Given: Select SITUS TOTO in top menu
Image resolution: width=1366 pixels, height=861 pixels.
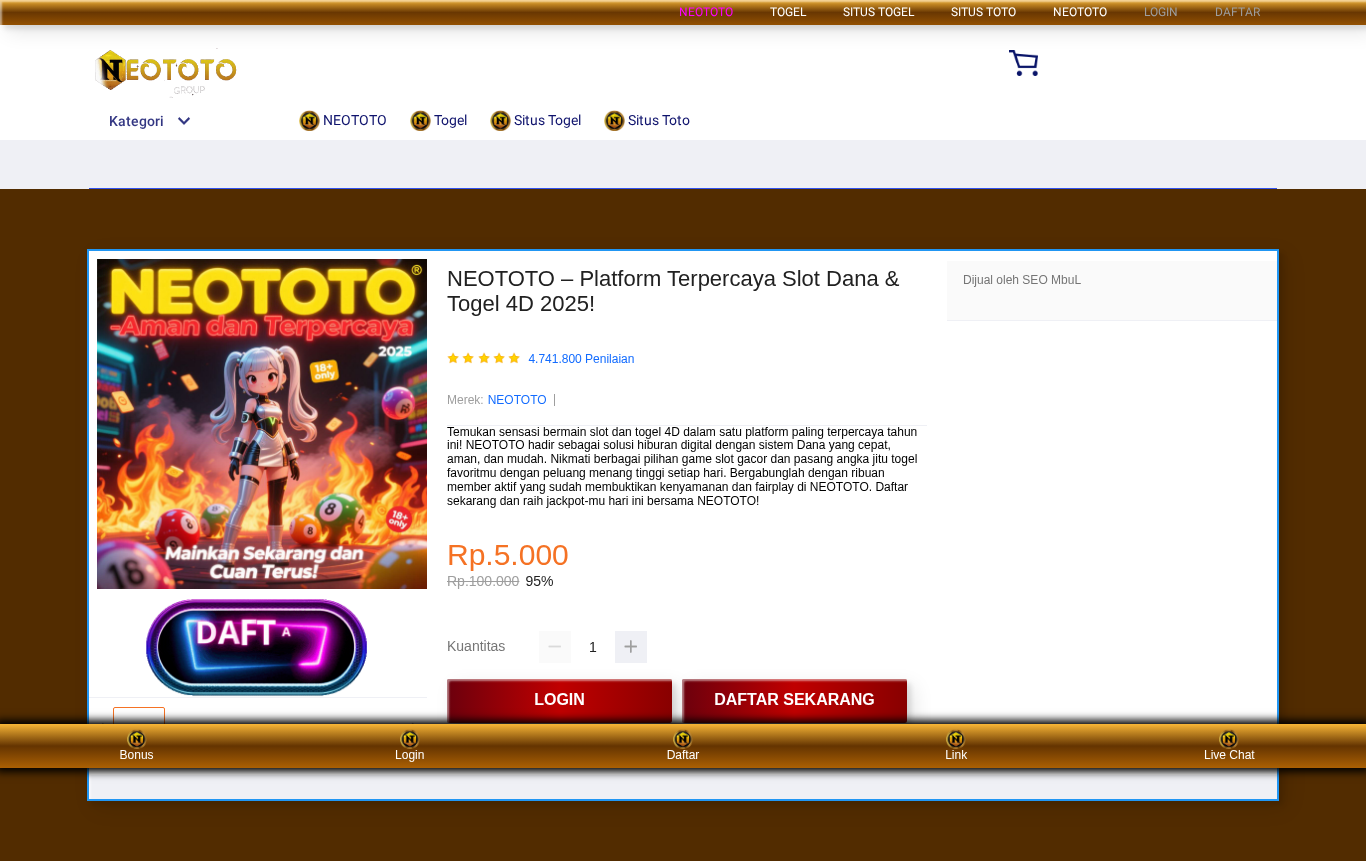Looking at the screenshot, I should 983,12.
